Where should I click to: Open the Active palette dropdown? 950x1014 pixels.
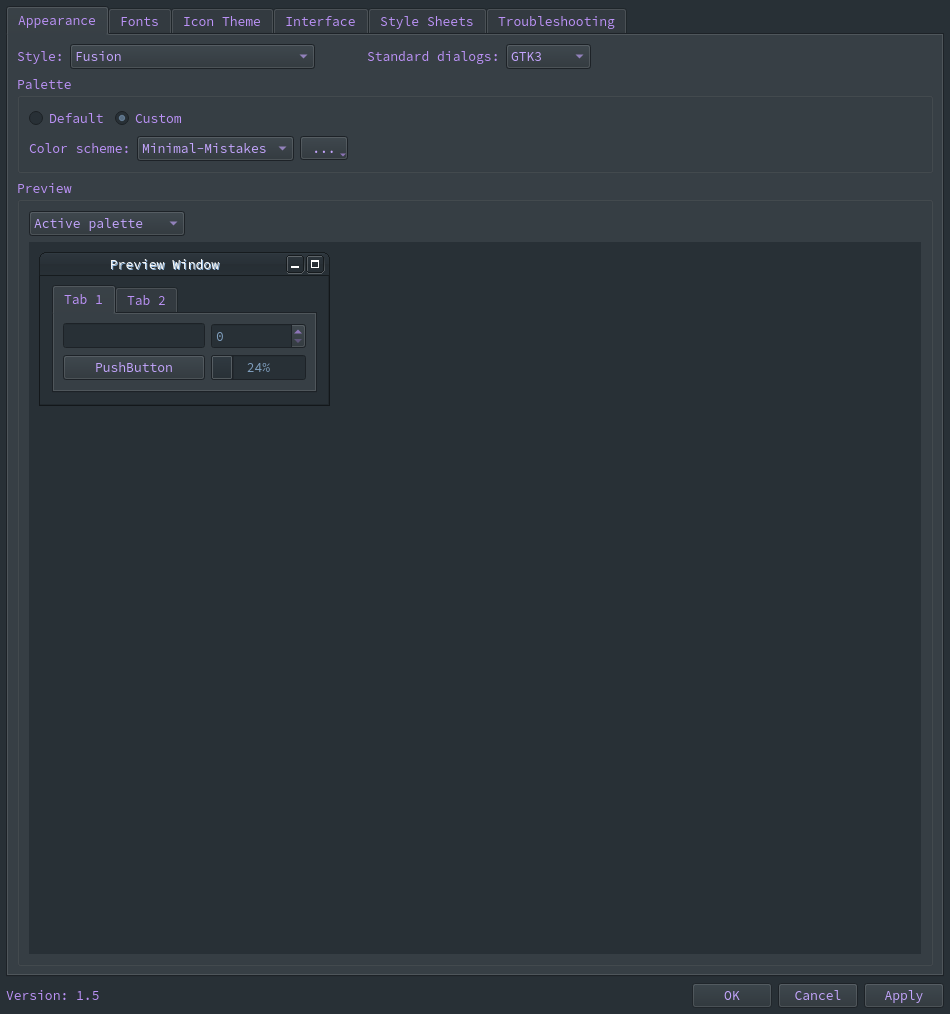coord(107,223)
